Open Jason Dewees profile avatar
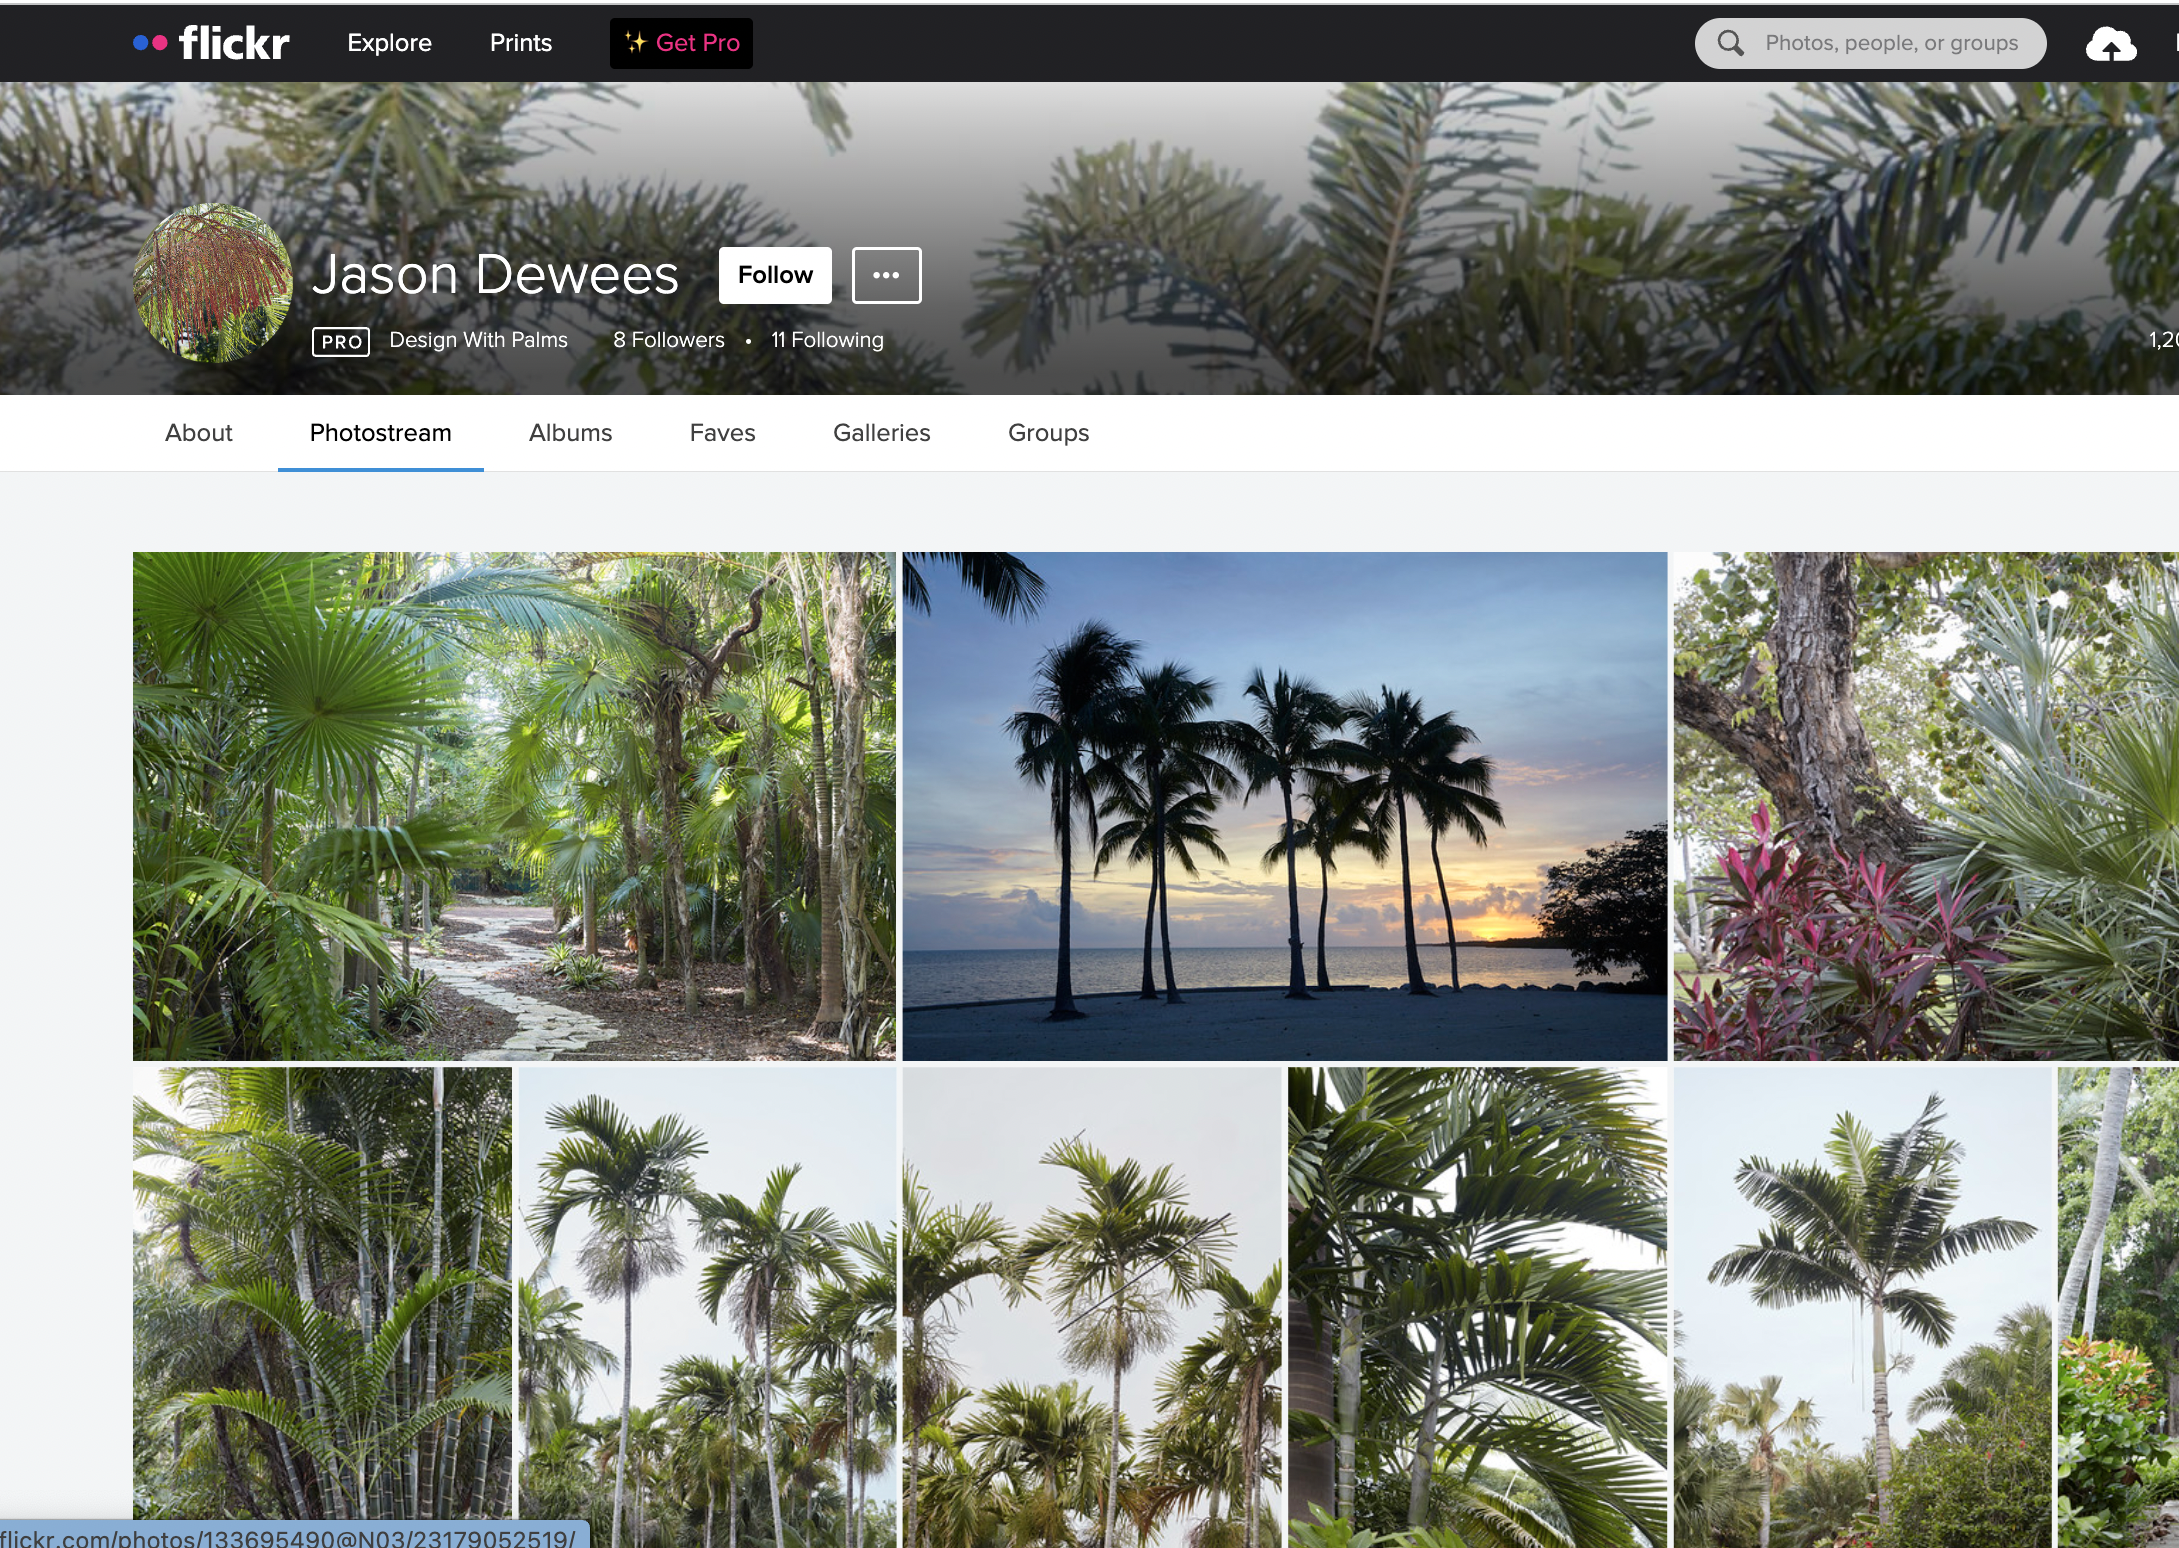This screenshot has height=1548, width=2179. (213, 283)
